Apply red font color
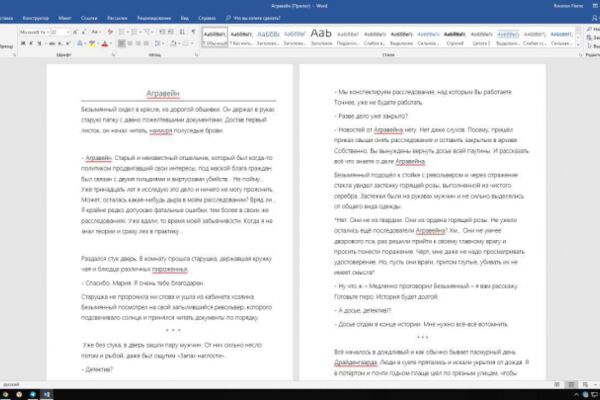 pos(105,43)
